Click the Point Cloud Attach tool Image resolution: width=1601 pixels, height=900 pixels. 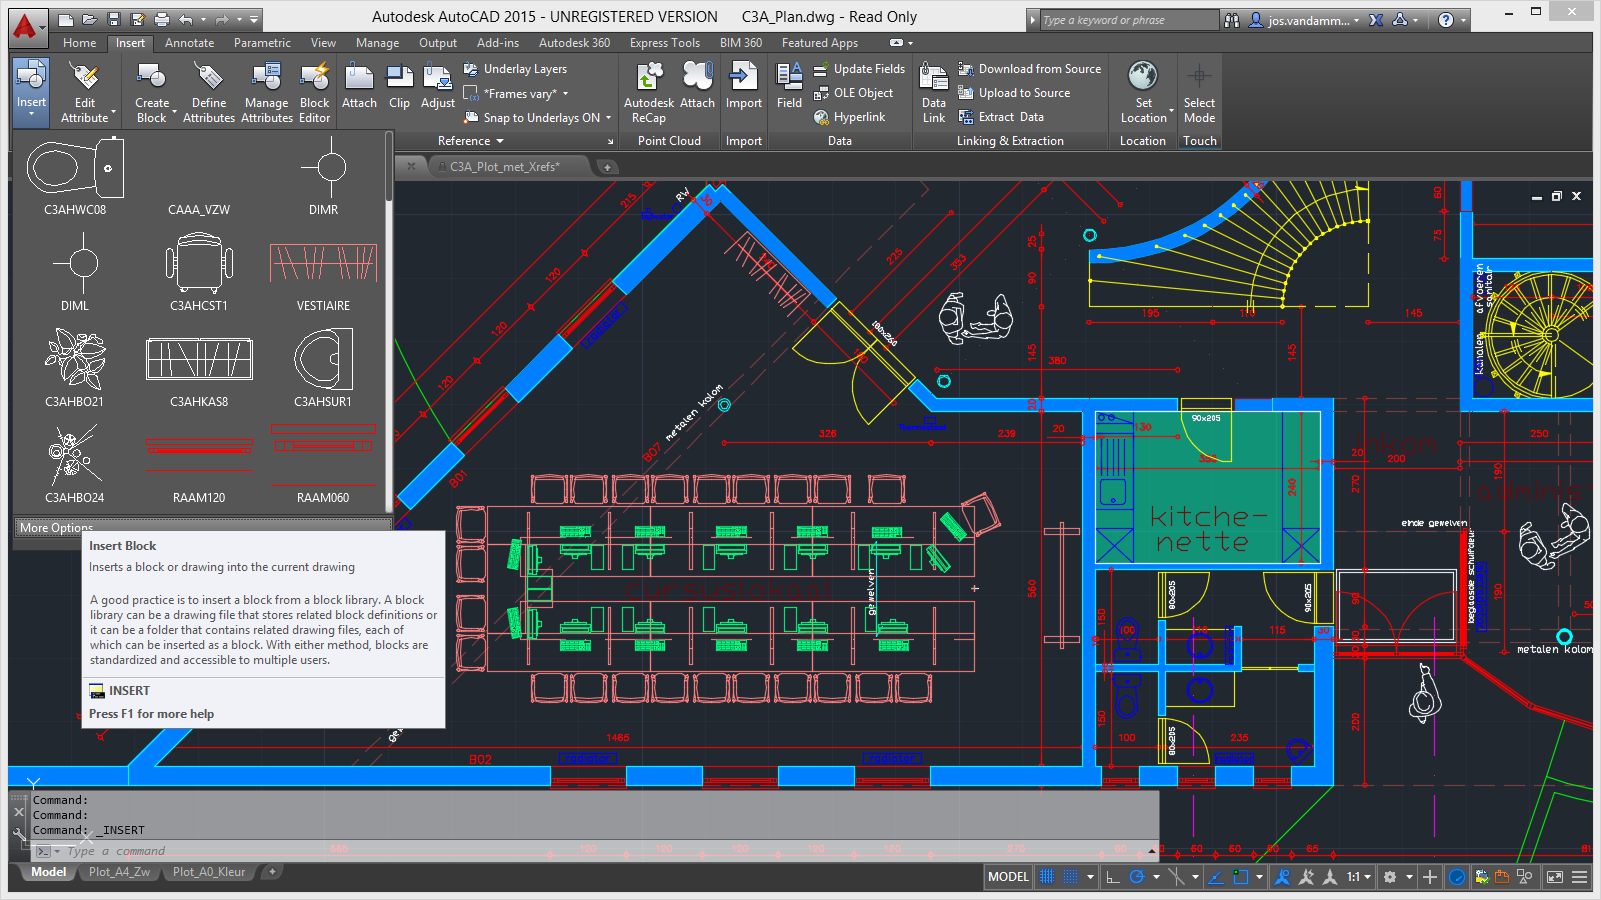click(697, 87)
